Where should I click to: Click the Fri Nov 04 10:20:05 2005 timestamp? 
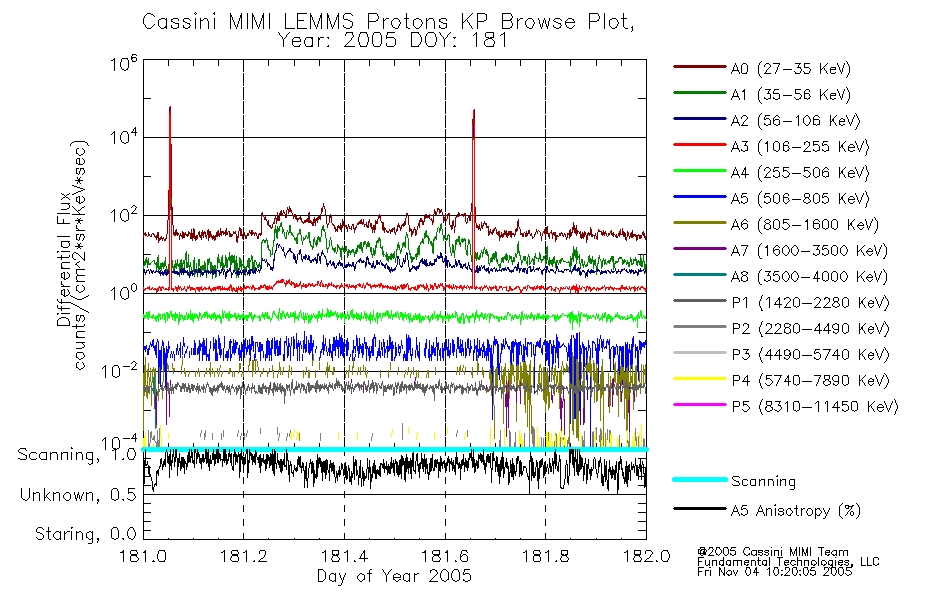[774, 572]
